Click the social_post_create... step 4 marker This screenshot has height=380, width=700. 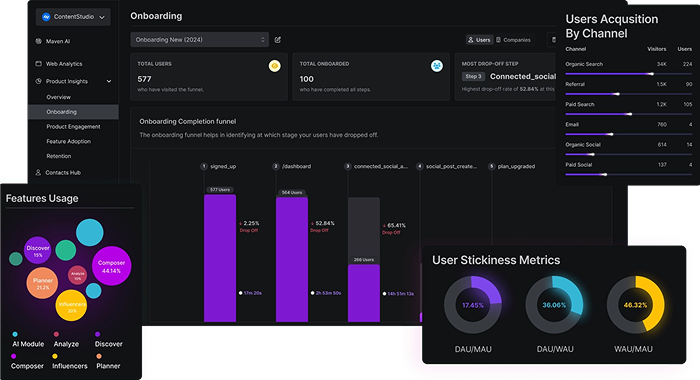coord(420,166)
